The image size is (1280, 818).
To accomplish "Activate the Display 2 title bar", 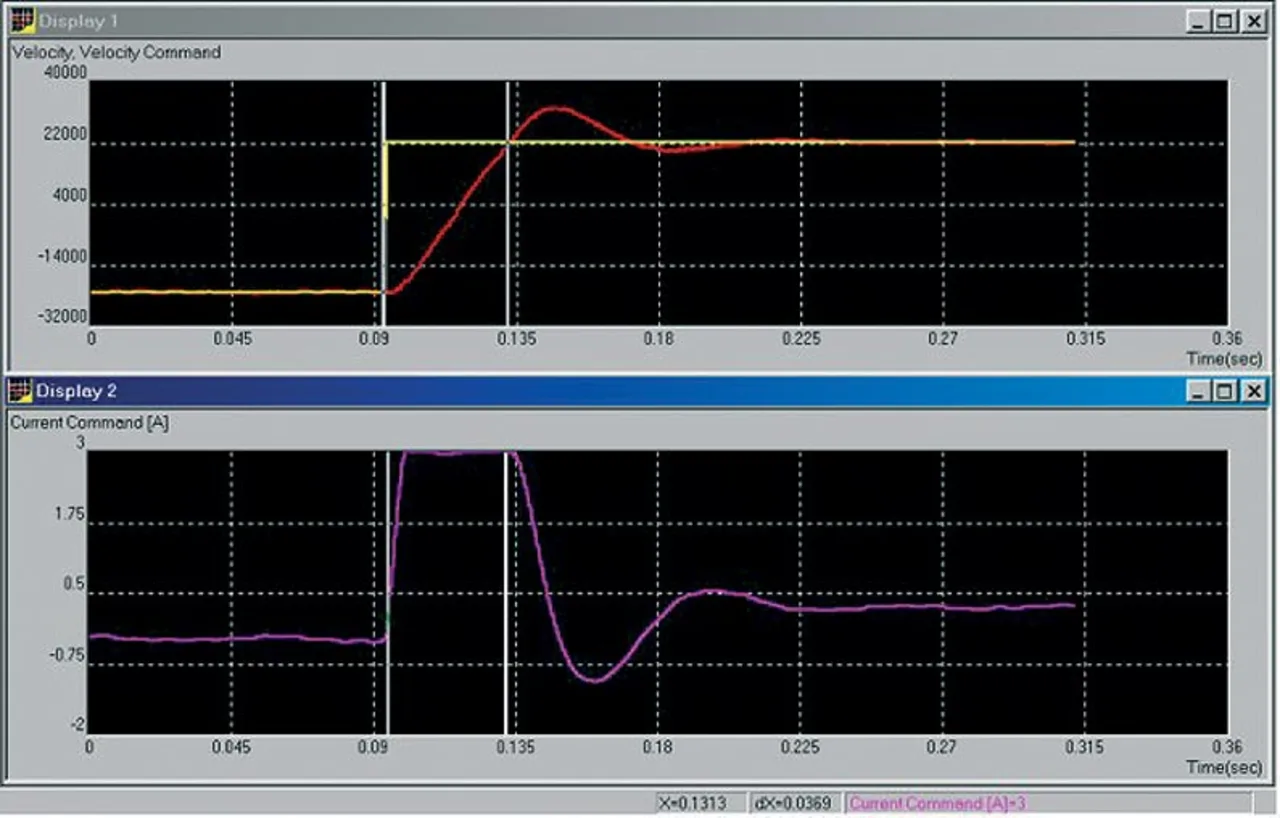I will pyautogui.click(x=600, y=390).
